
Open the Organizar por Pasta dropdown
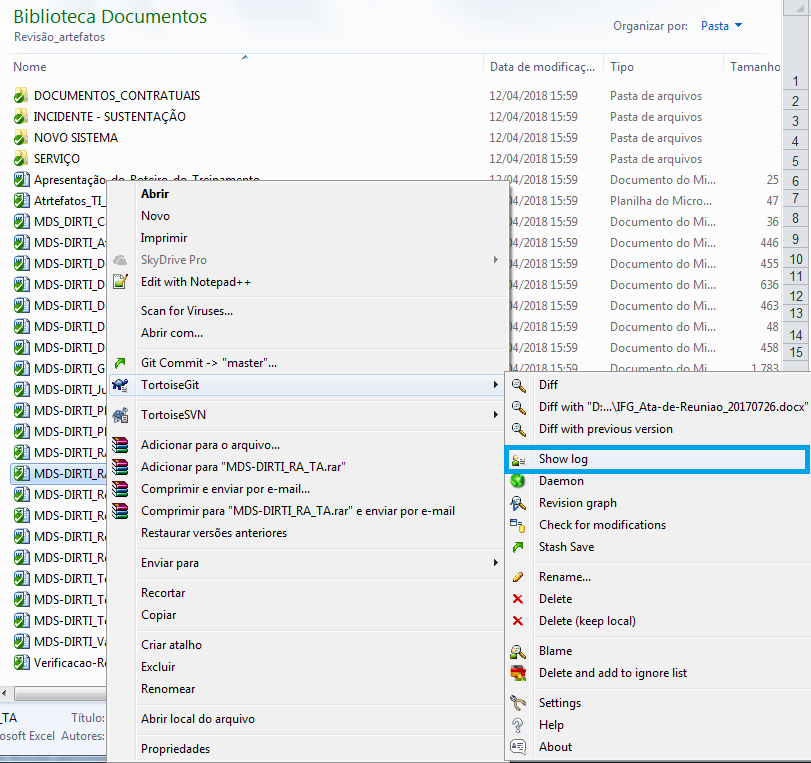[x=722, y=26]
